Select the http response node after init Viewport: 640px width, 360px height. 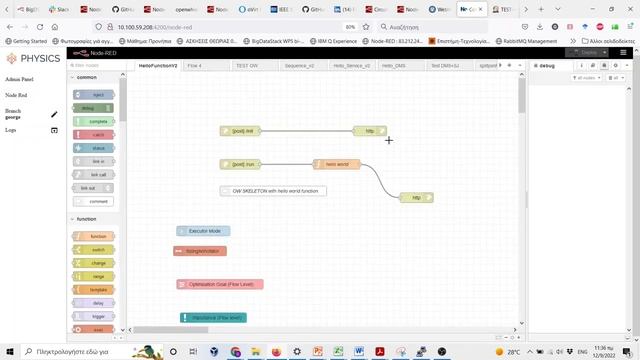370,131
